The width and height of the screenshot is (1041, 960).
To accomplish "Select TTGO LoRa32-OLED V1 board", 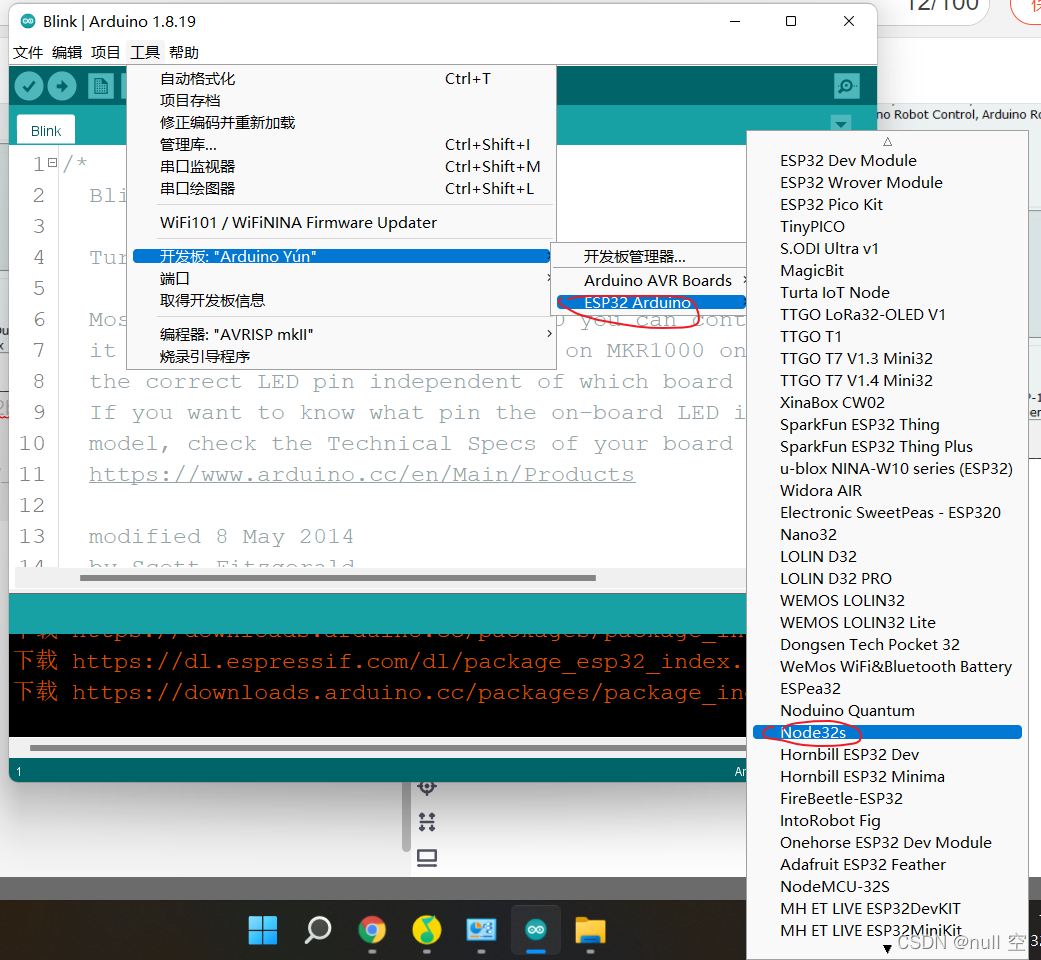I will click(x=887, y=315).
